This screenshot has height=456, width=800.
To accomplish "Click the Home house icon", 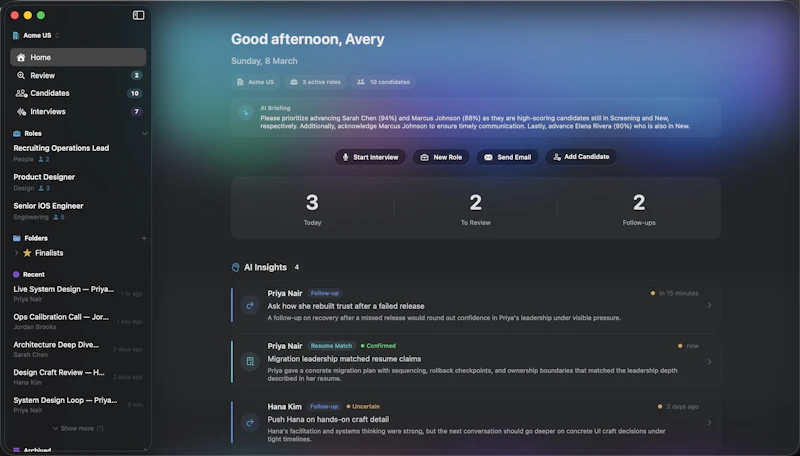I will coord(21,57).
